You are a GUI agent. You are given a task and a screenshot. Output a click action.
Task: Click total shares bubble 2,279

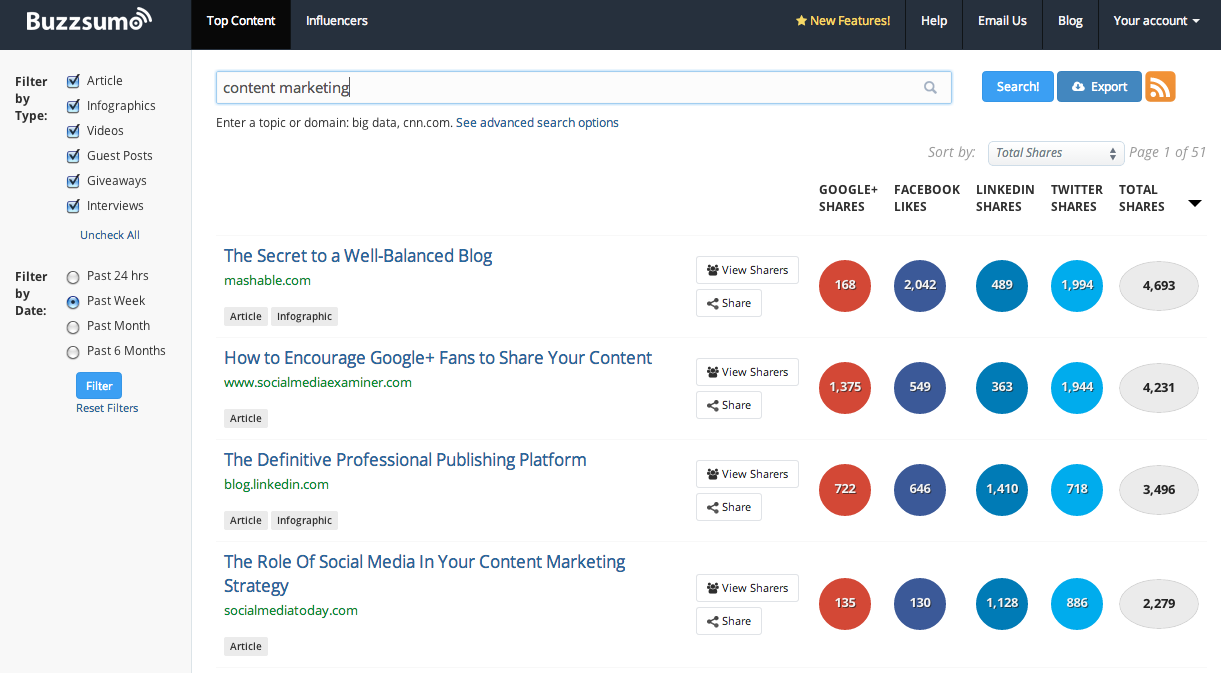click(1158, 604)
